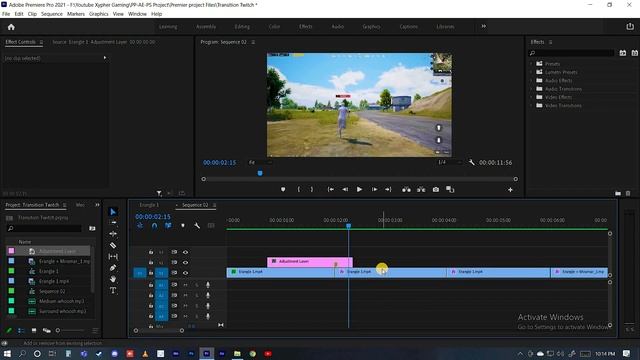Open Project panel overflow chevrons
The height and width of the screenshot is (360, 640).
pyautogui.click(x=97, y=205)
